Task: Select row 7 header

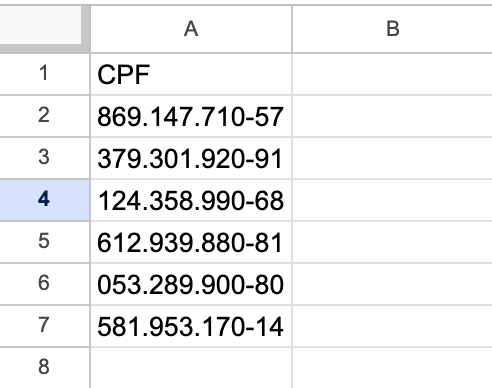Action: tap(45, 326)
